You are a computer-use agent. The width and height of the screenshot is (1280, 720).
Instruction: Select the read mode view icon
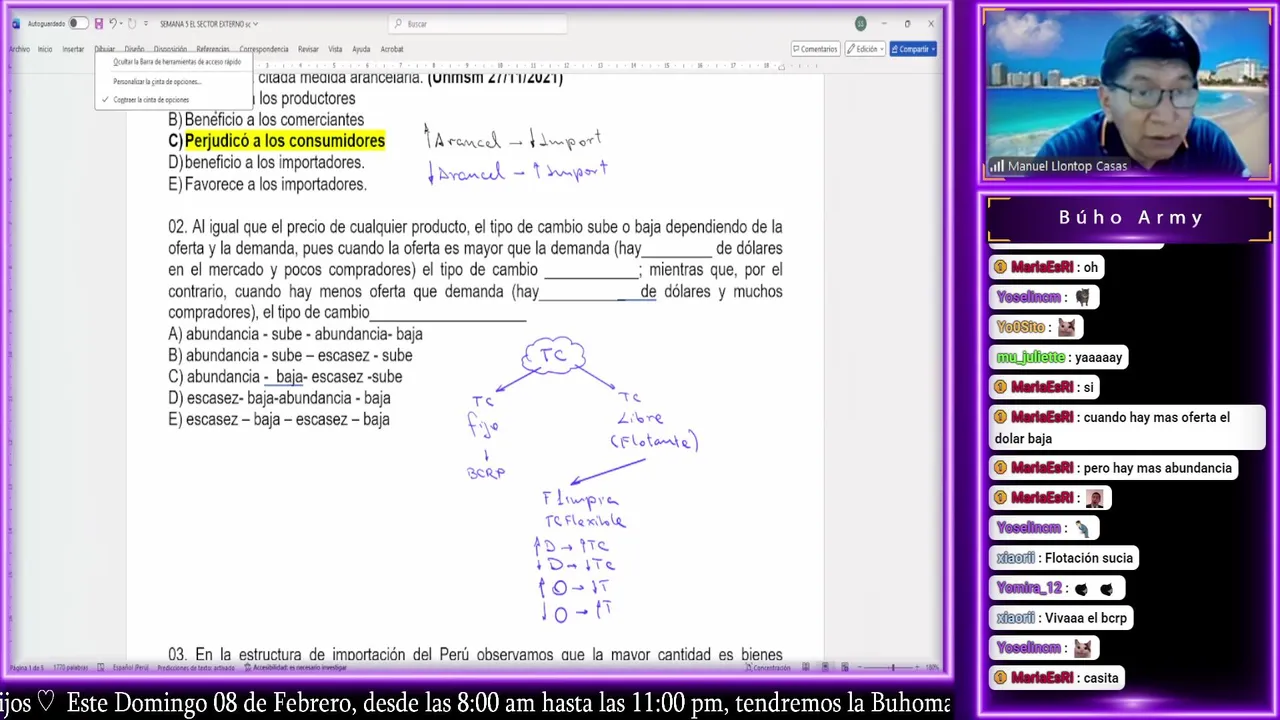pos(806,667)
